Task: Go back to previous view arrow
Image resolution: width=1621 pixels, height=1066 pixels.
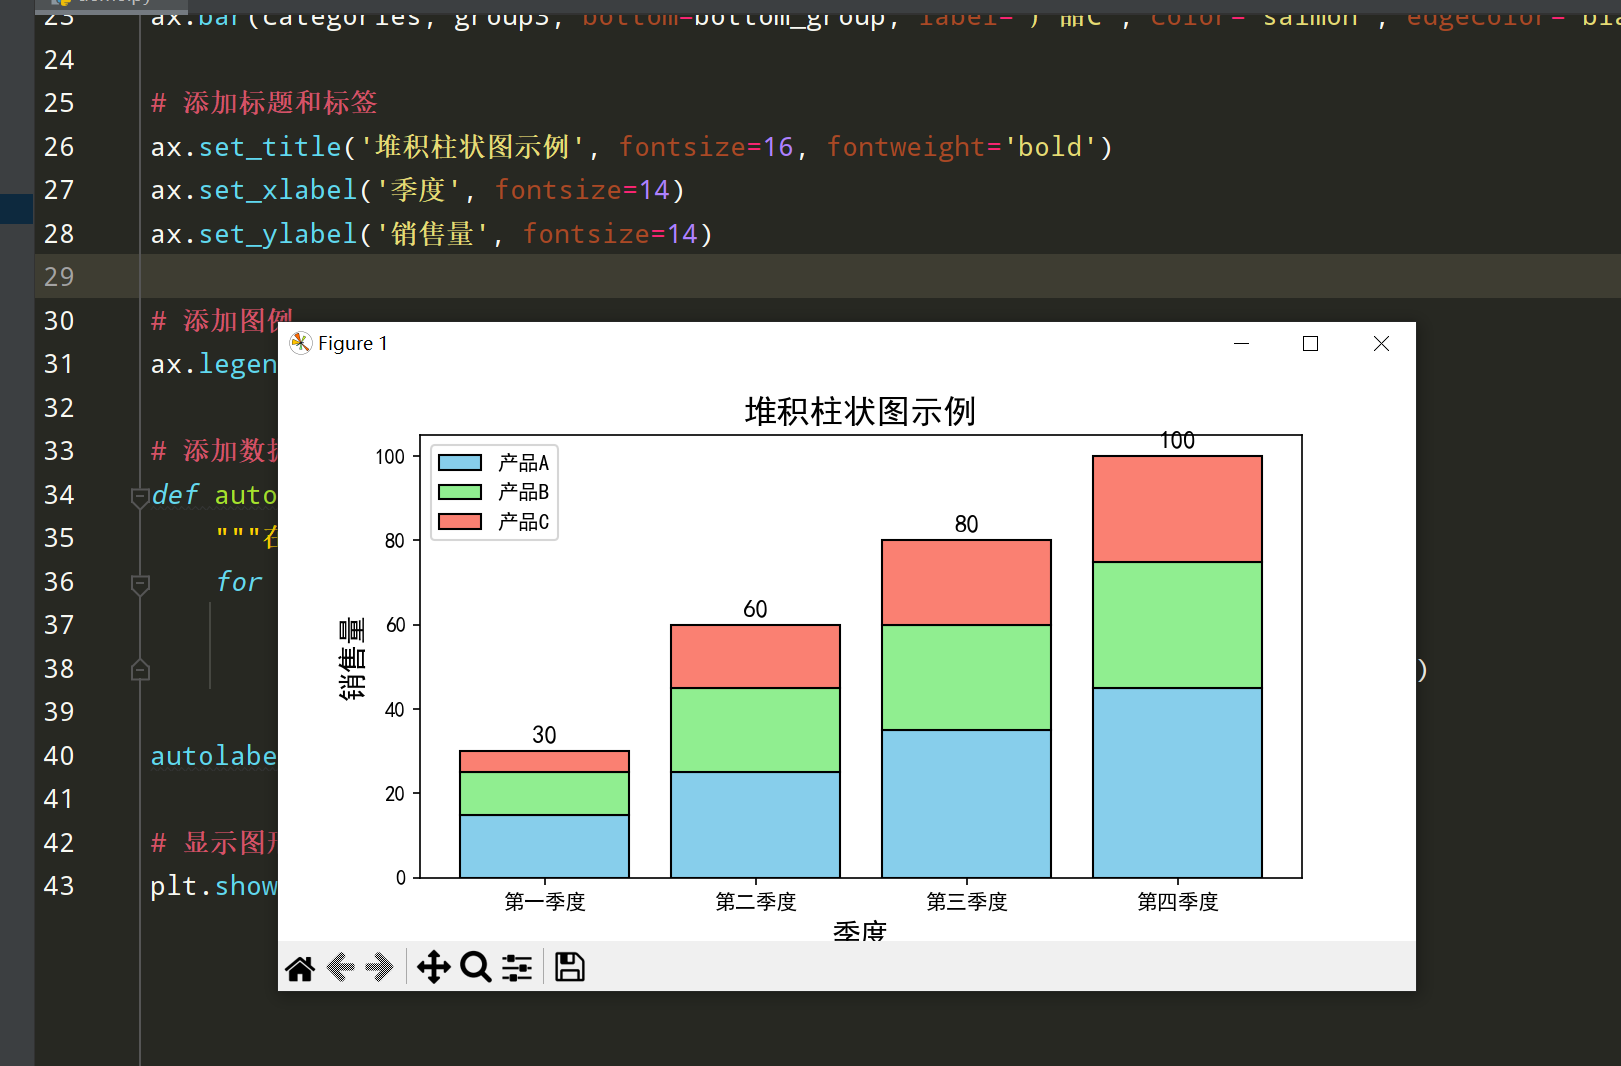Action: pos(341,967)
